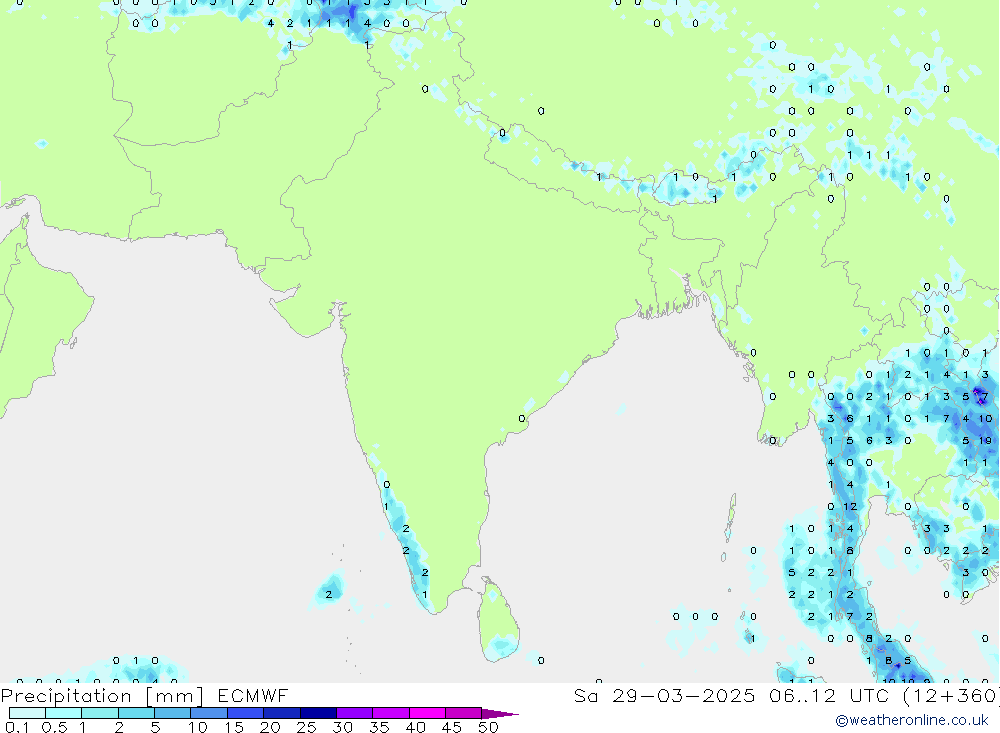Click the 0.1–0.5 mm palest legend swatch
Screen dimensions: 1000x733
click(27, 713)
